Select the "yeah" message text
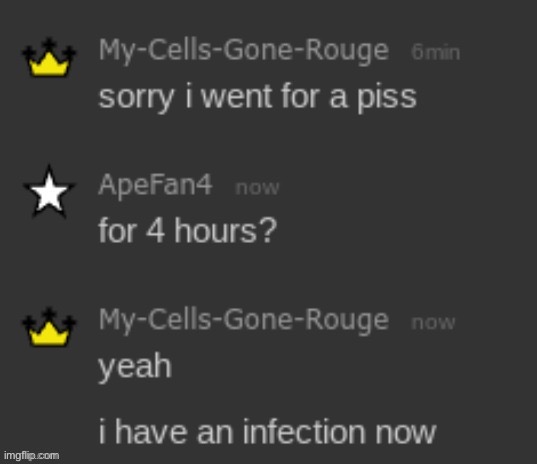The width and height of the screenshot is (537, 464). 135,367
